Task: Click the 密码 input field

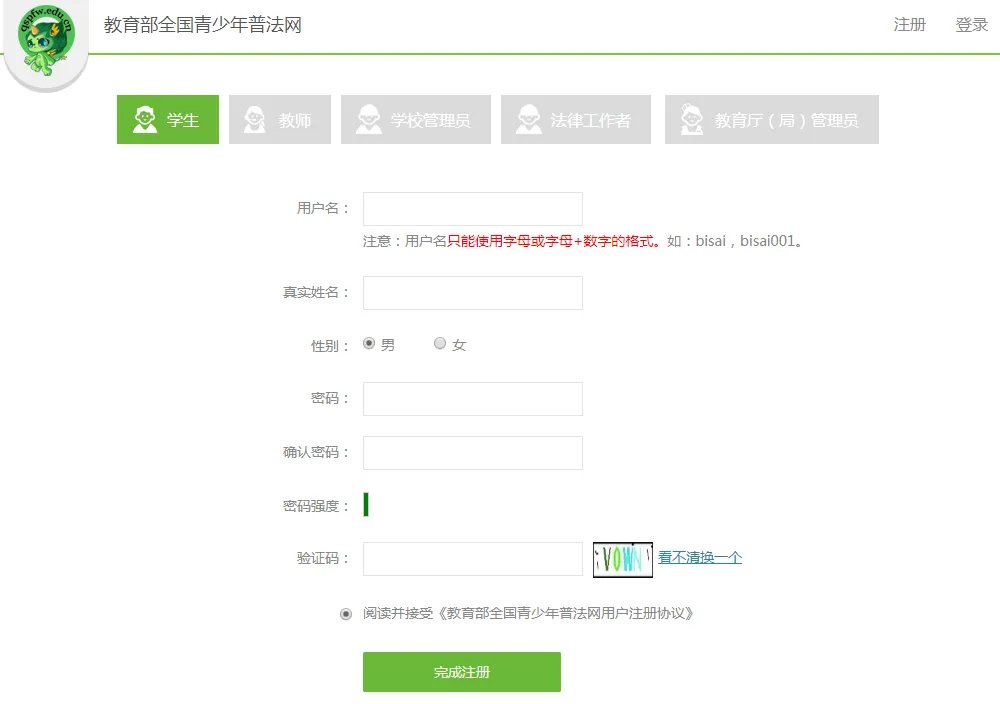Action: click(x=472, y=398)
